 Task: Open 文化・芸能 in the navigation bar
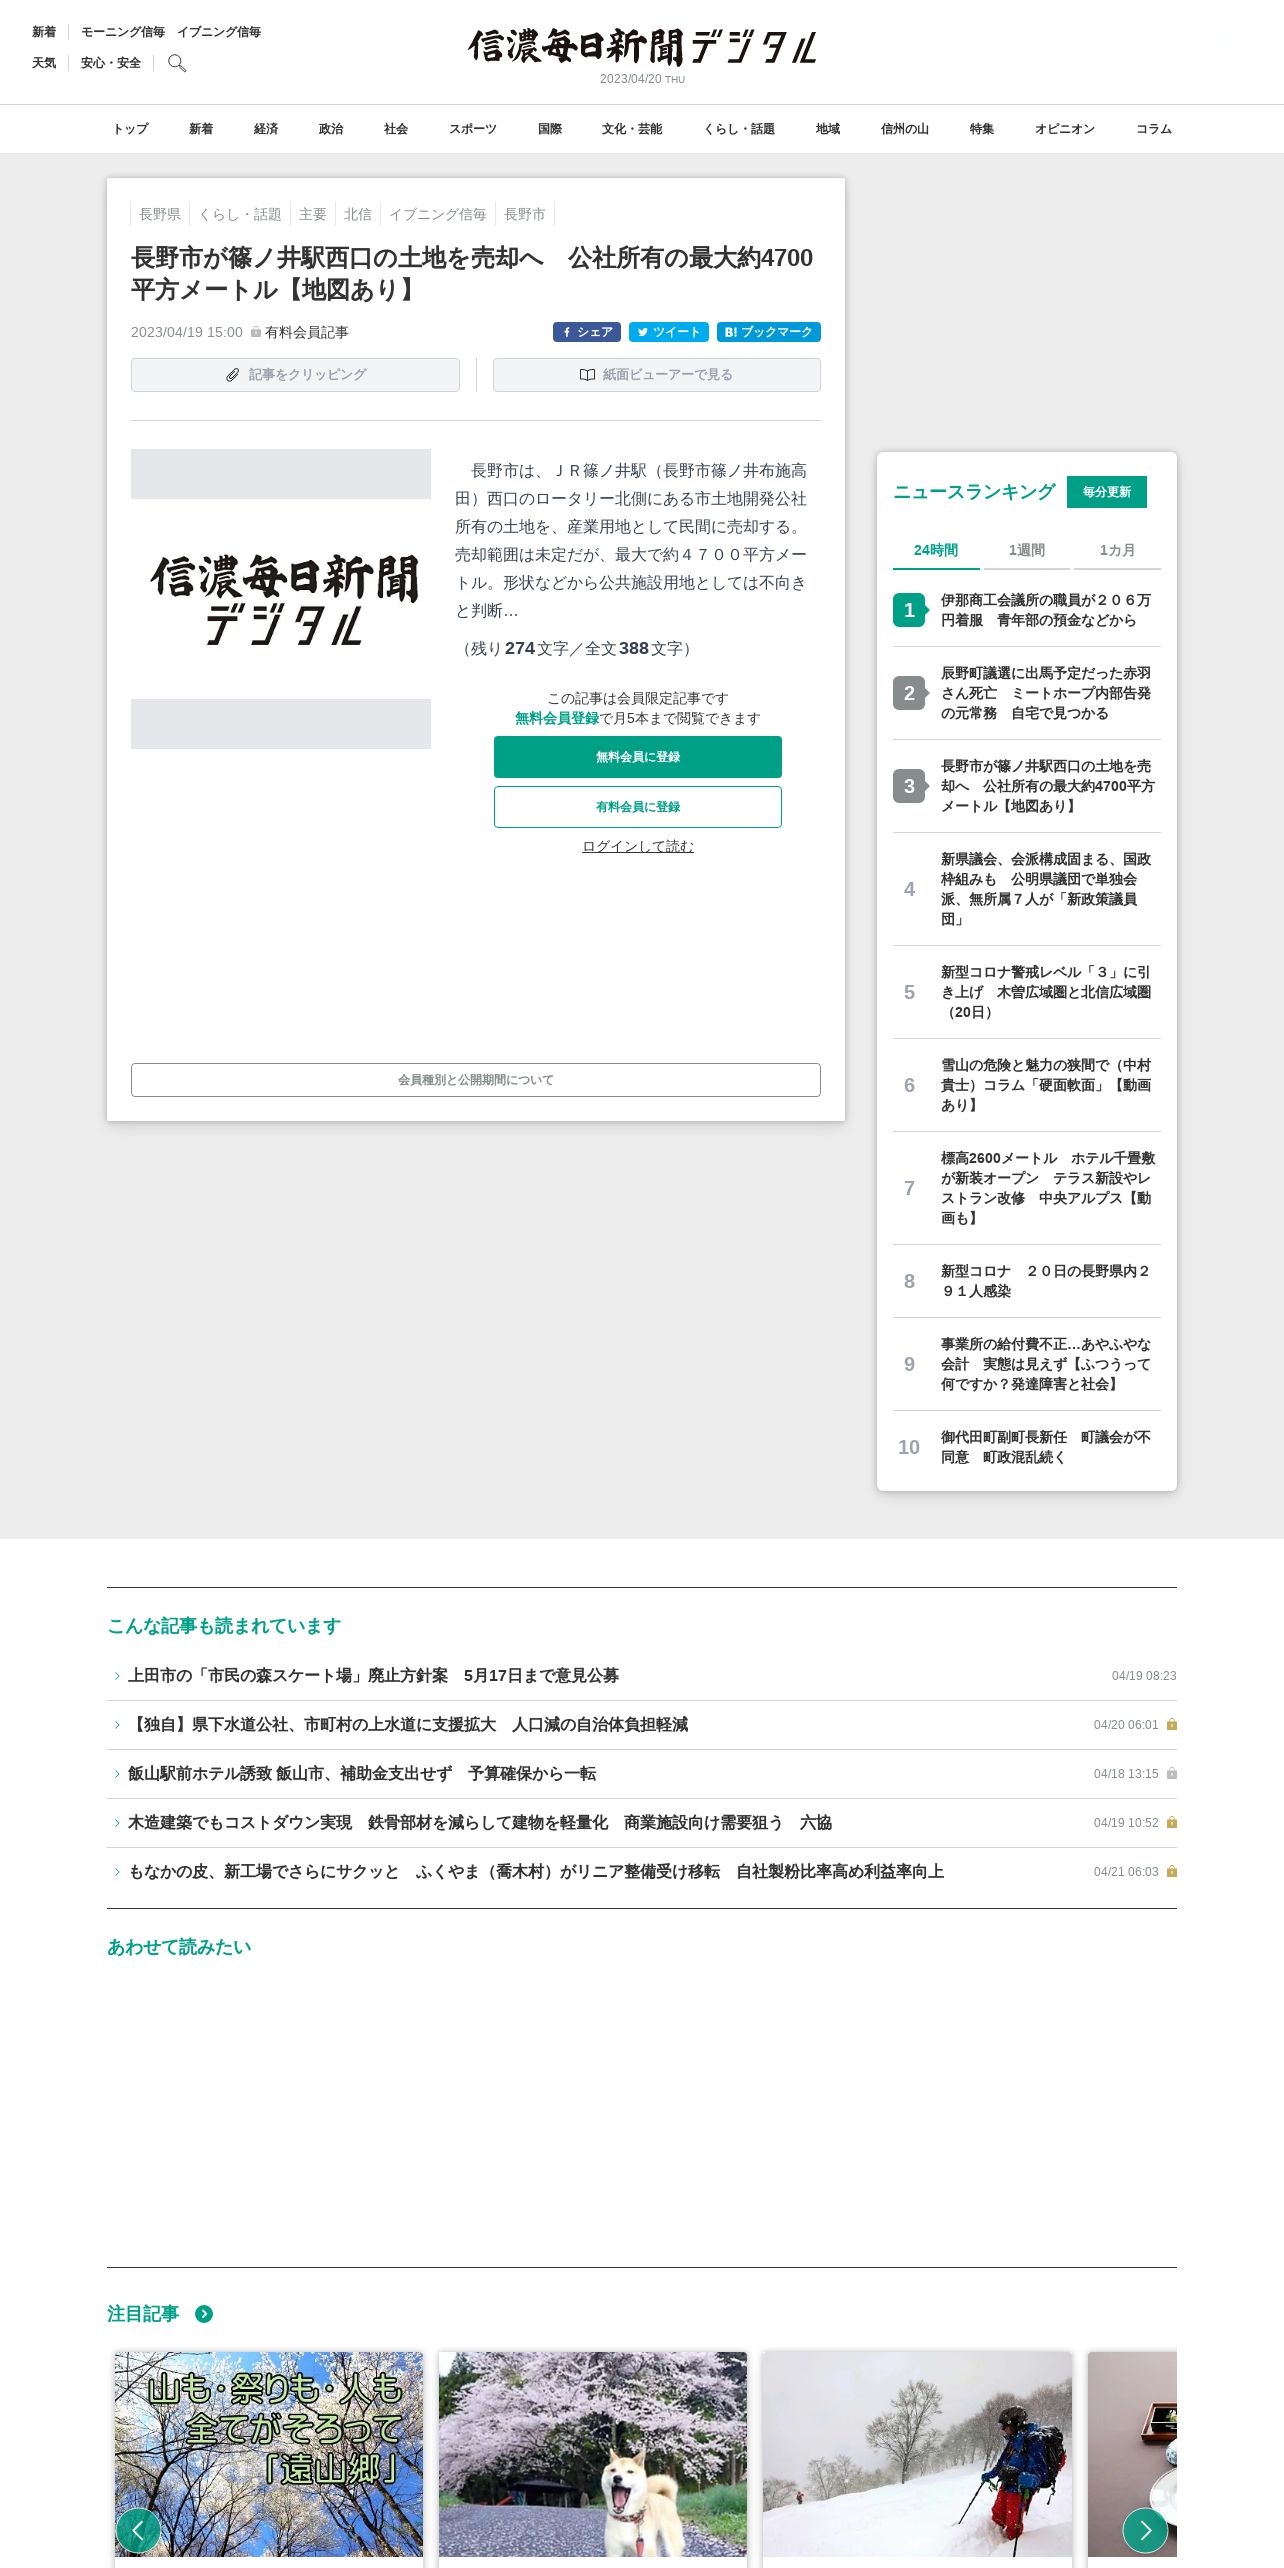[632, 129]
